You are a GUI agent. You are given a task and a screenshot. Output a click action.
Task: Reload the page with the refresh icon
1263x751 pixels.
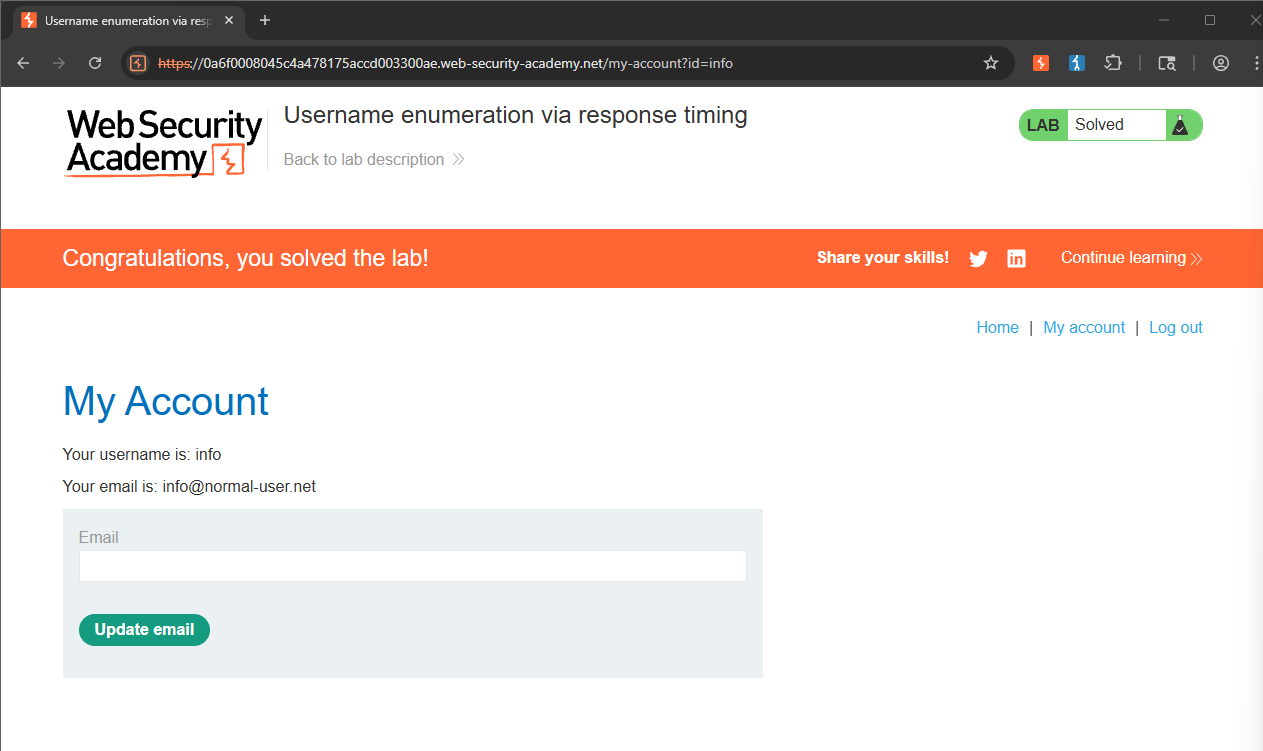(95, 63)
